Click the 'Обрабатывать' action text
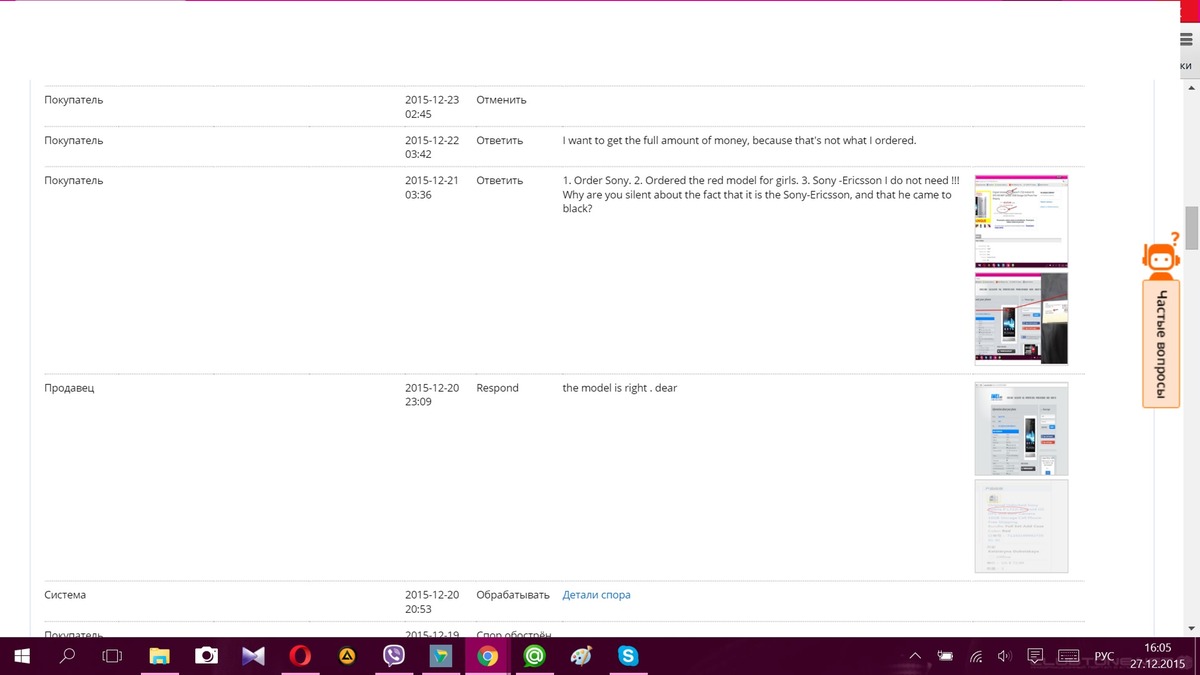The width and height of the screenshot is (1200, 675). pyautogui.click(x=513, y=595)
